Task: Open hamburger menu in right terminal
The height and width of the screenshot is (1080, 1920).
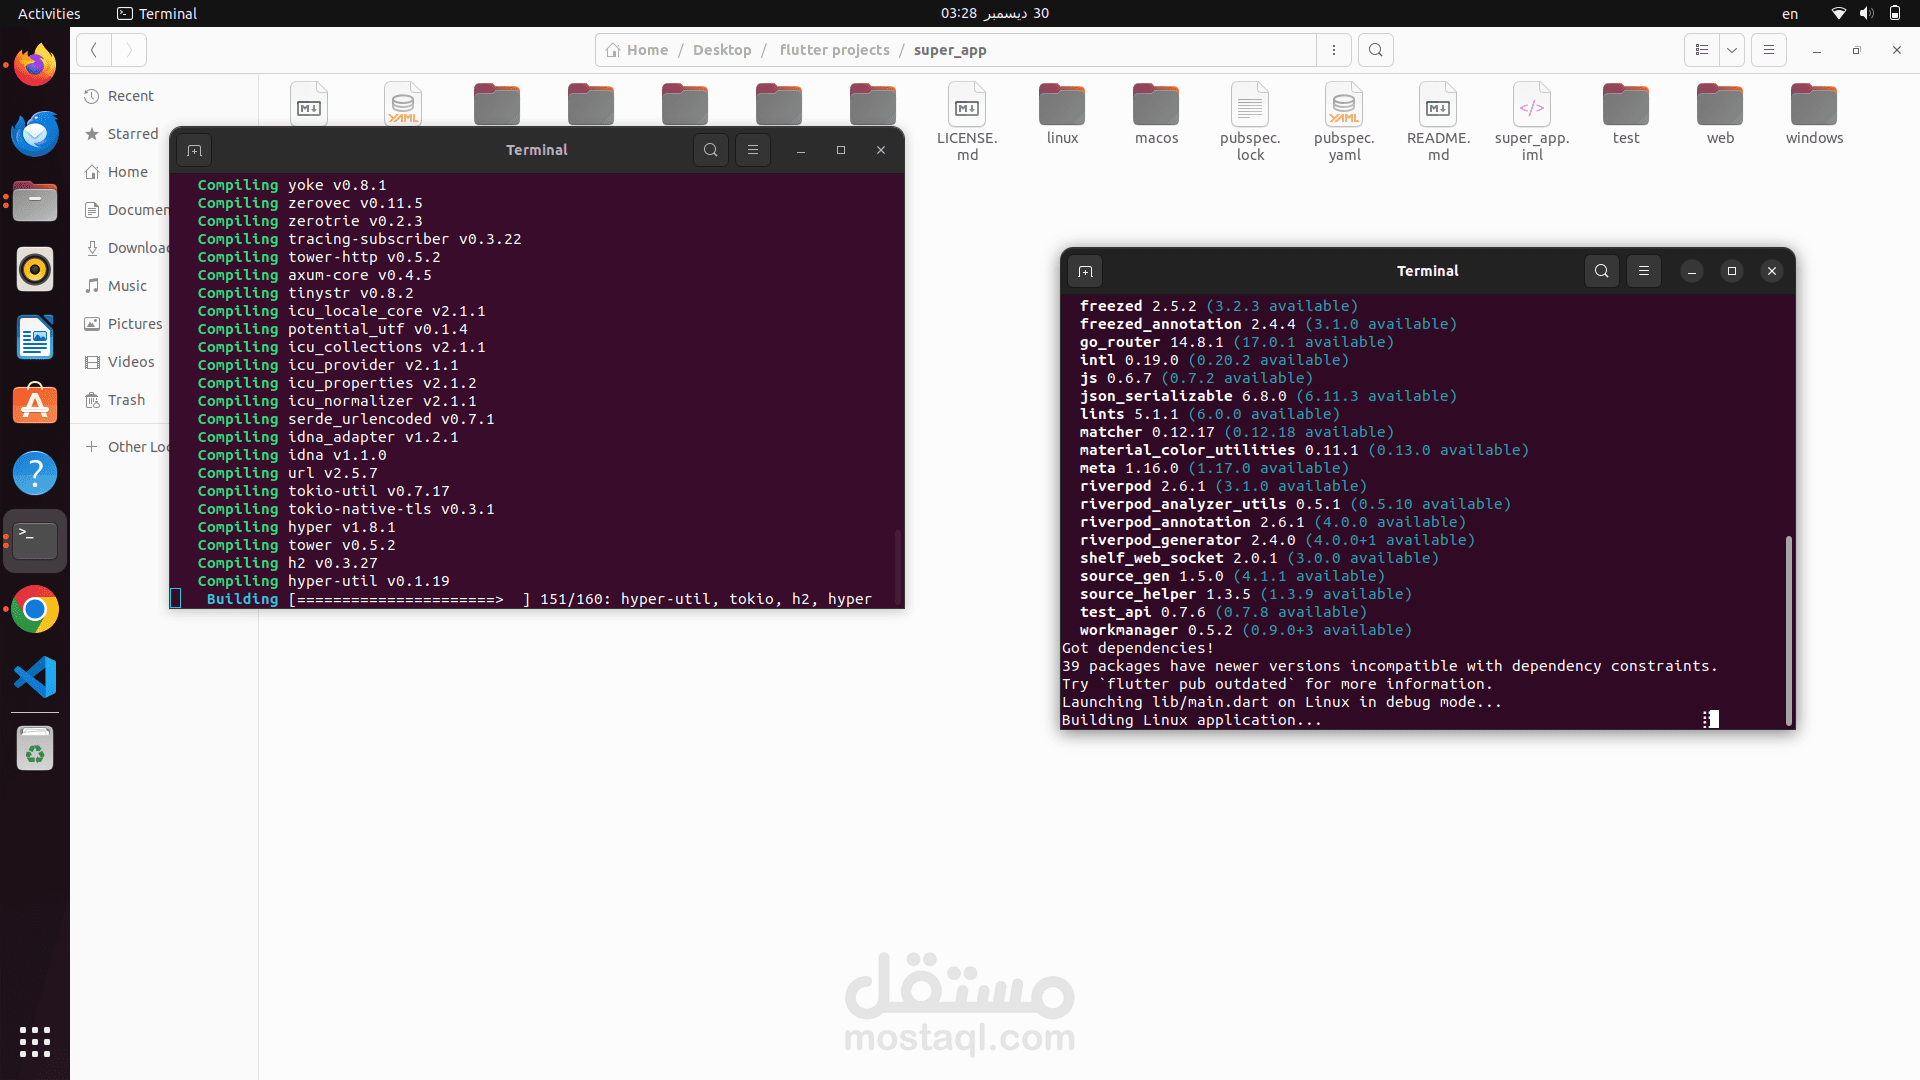Action: 1643,271
